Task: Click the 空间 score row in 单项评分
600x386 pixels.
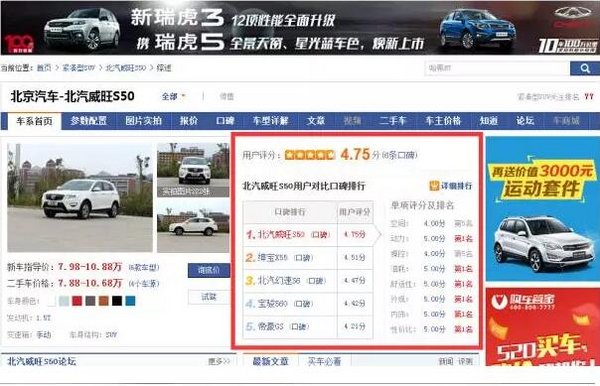Action: click(x=431, y=223)
